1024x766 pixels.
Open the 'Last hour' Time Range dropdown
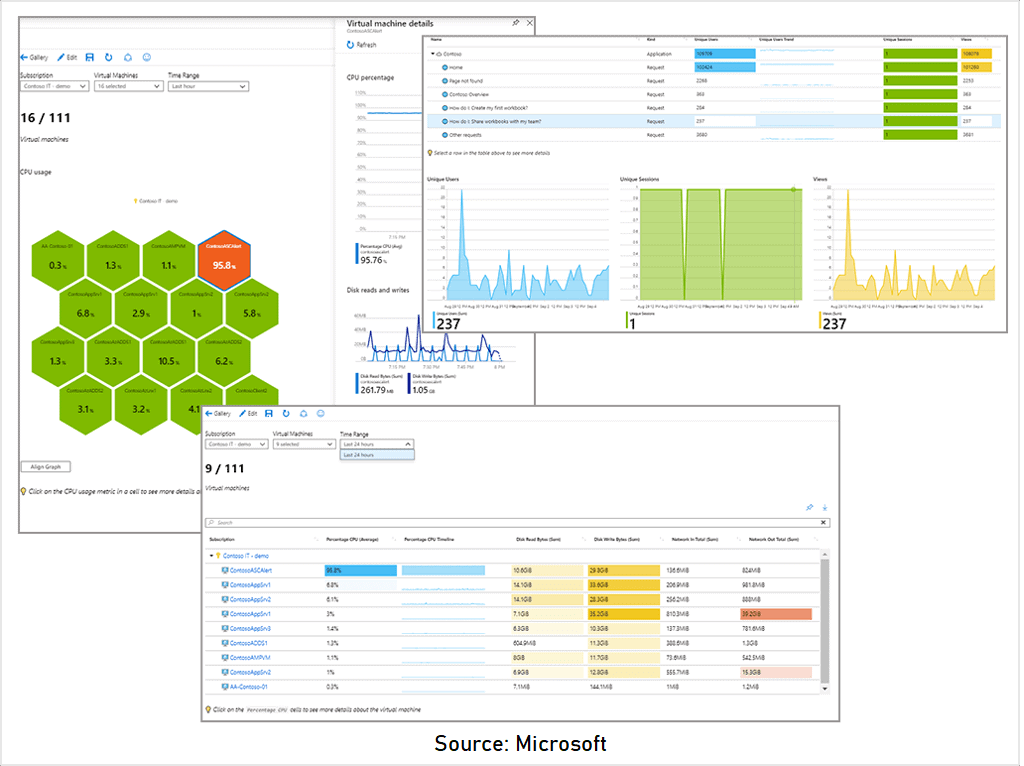click(208, 86)
